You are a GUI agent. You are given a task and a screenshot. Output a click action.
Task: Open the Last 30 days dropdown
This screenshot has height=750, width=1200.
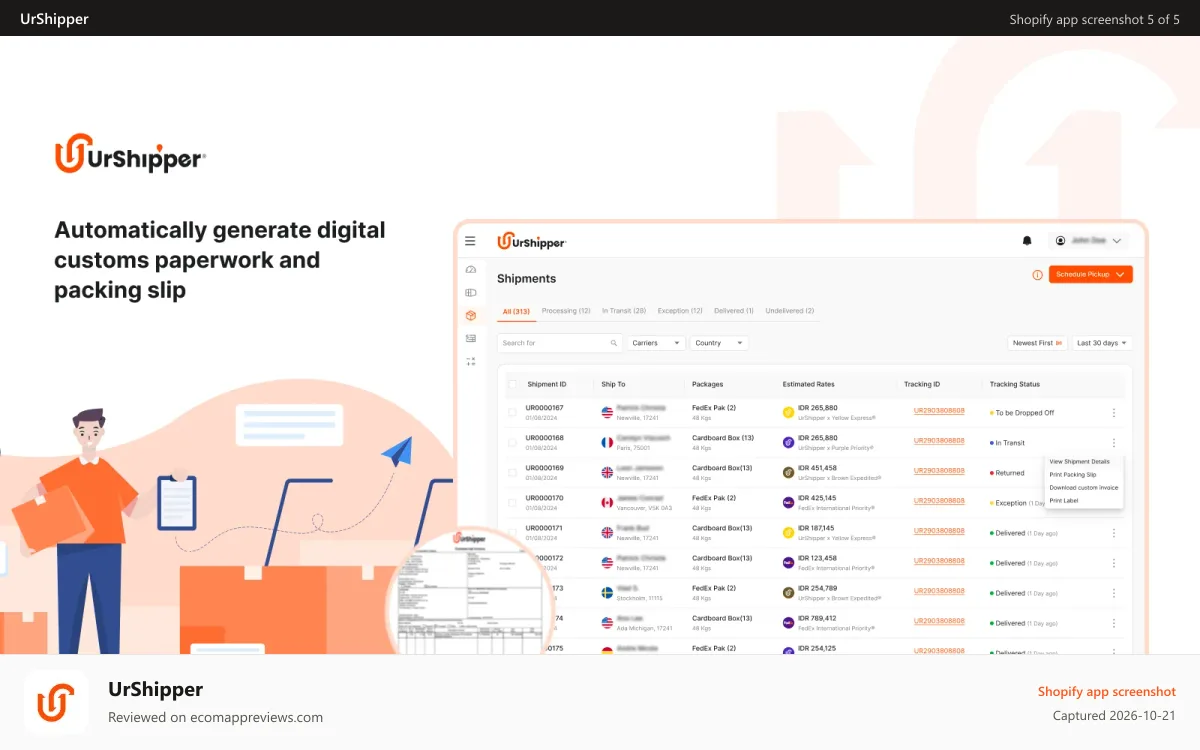(x=1102, y=343)
